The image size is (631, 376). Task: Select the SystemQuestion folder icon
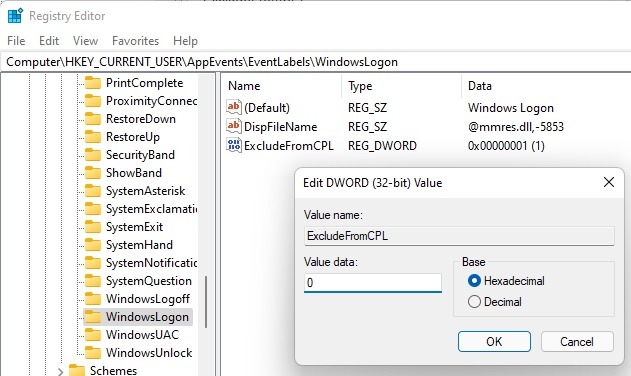pyautogui.click(x=93, y=281)
